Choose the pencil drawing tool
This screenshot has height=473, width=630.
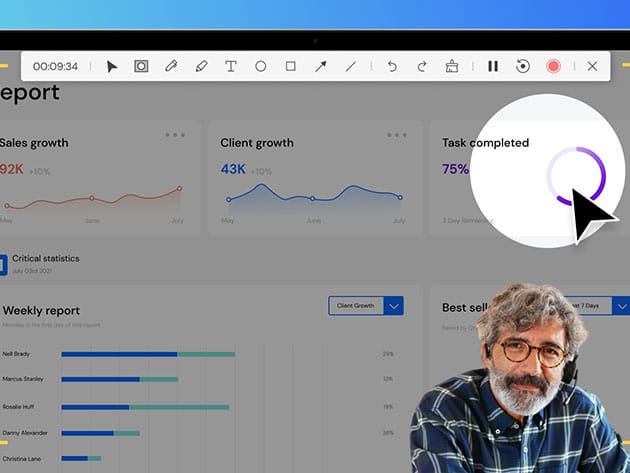[171, 66]
